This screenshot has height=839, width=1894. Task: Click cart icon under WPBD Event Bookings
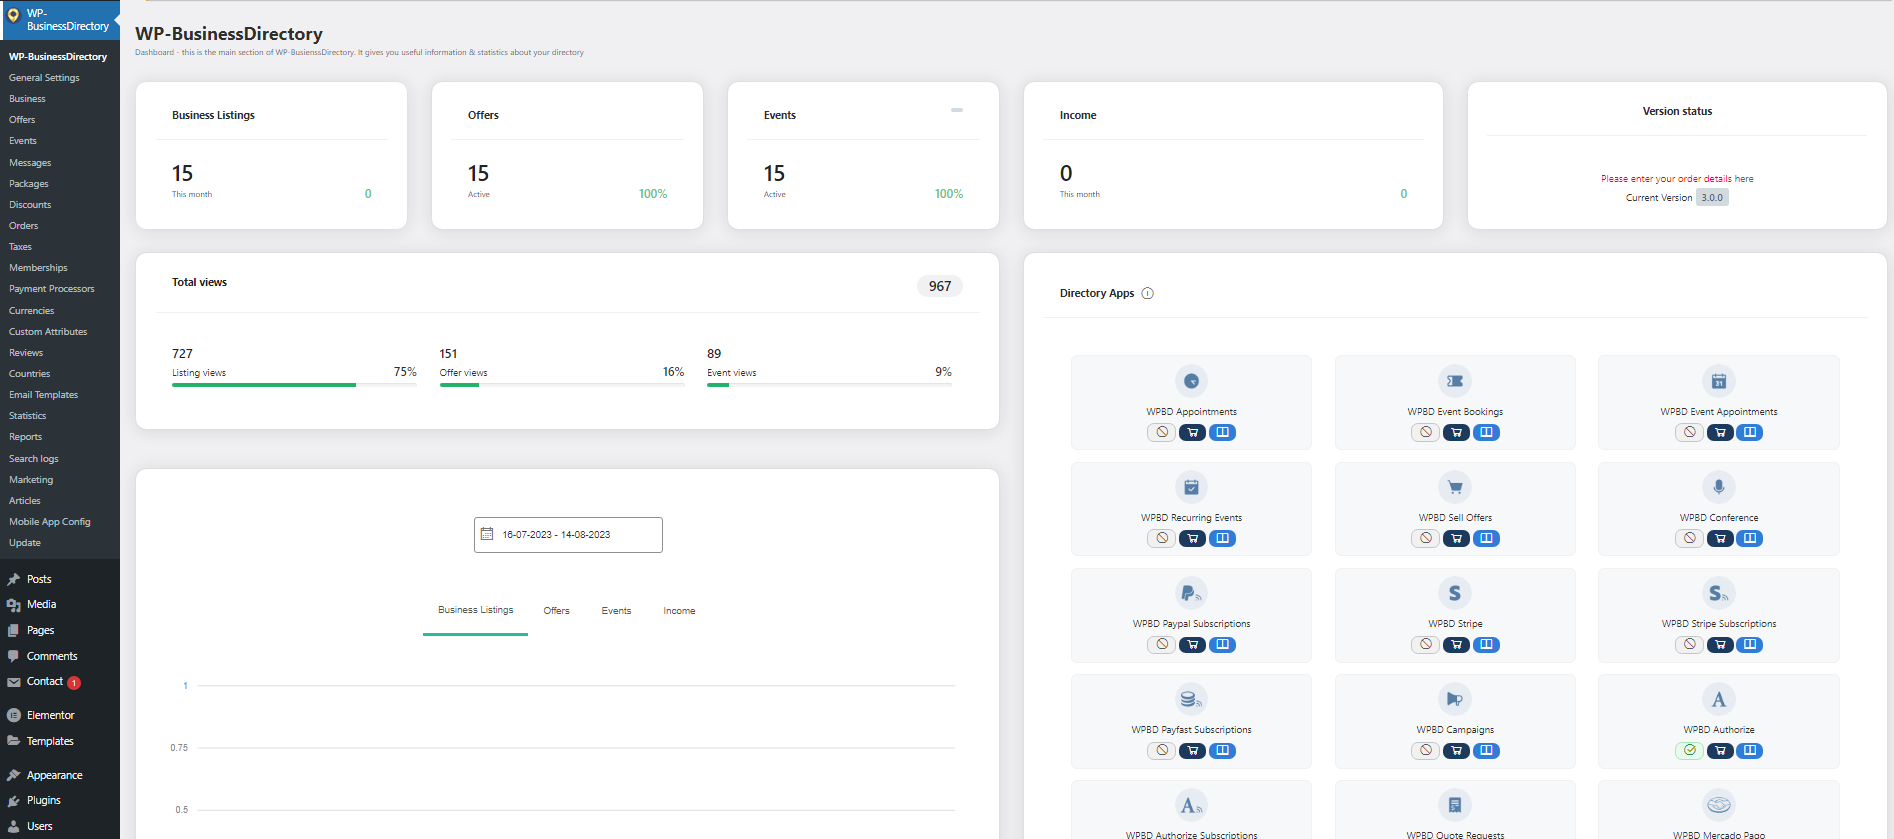point(1456,433)
